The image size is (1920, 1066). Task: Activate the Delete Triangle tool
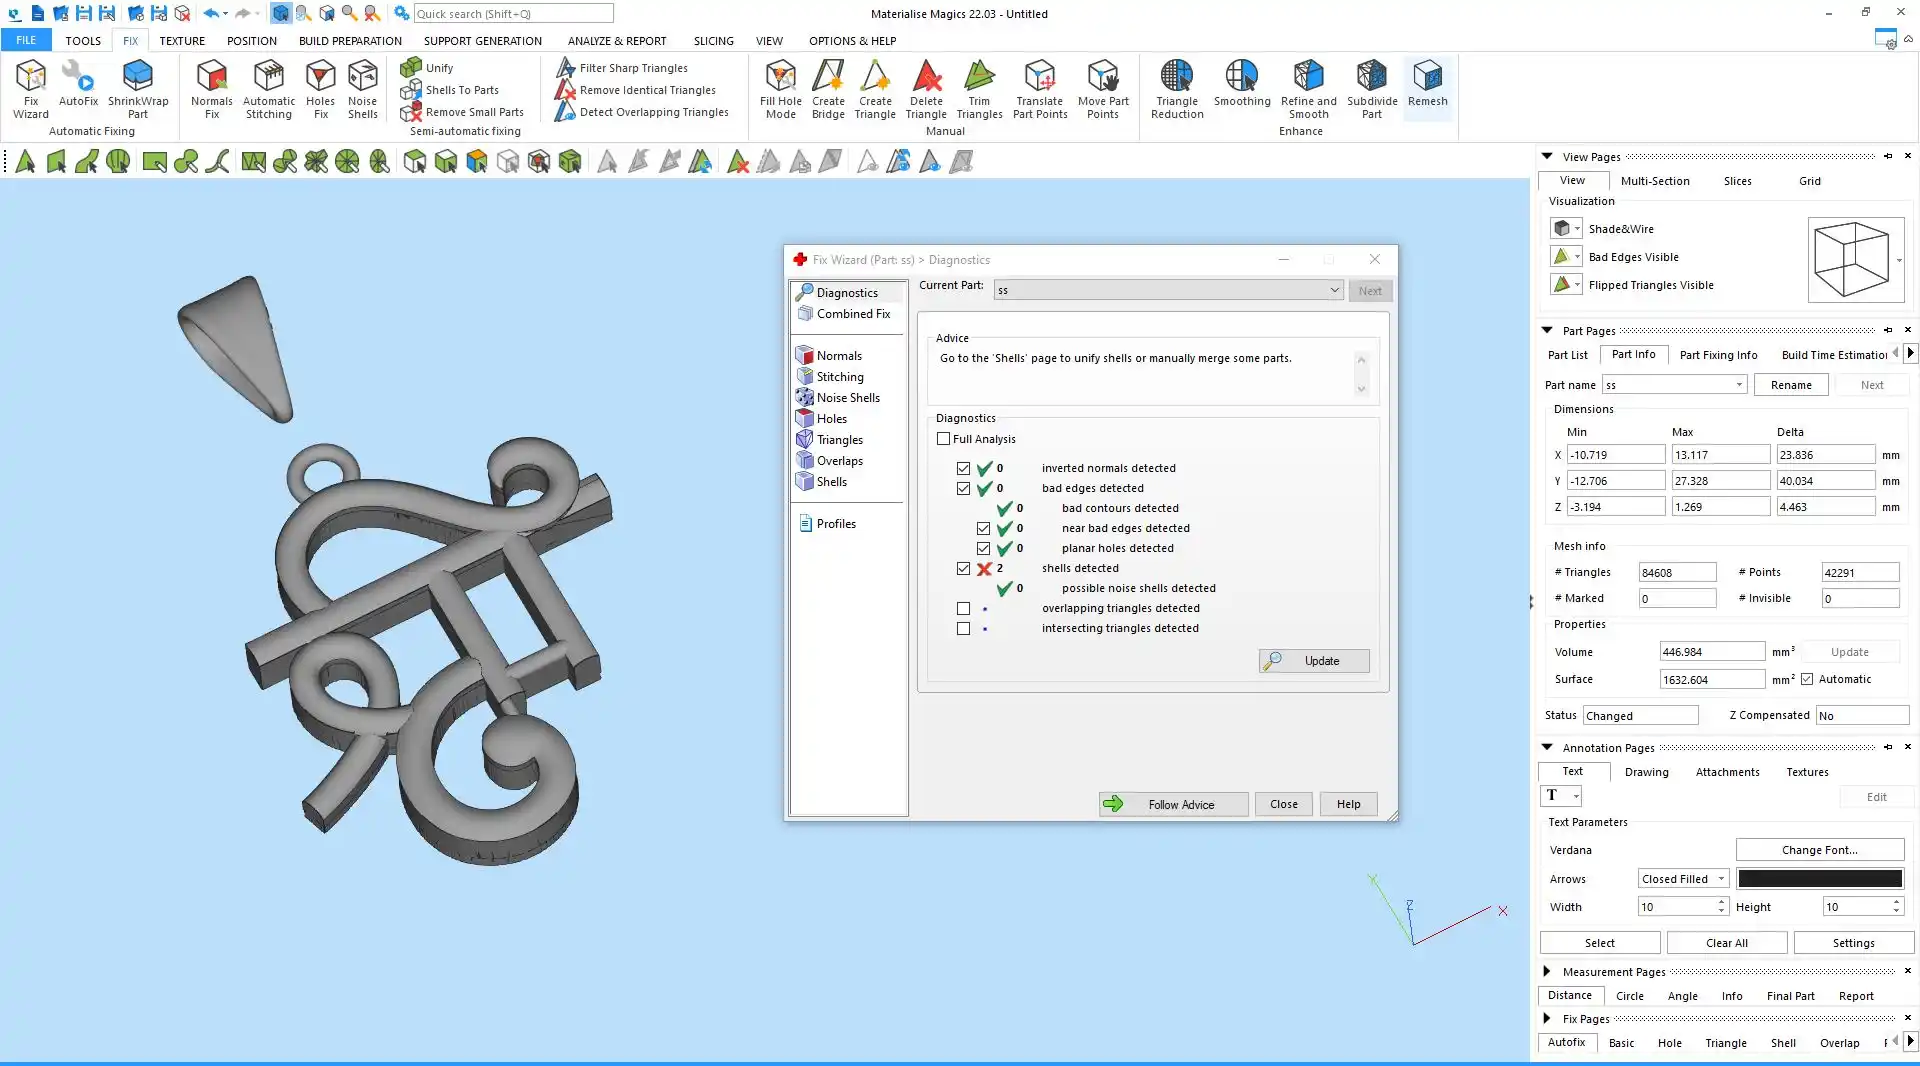click(x=926, y=87)
